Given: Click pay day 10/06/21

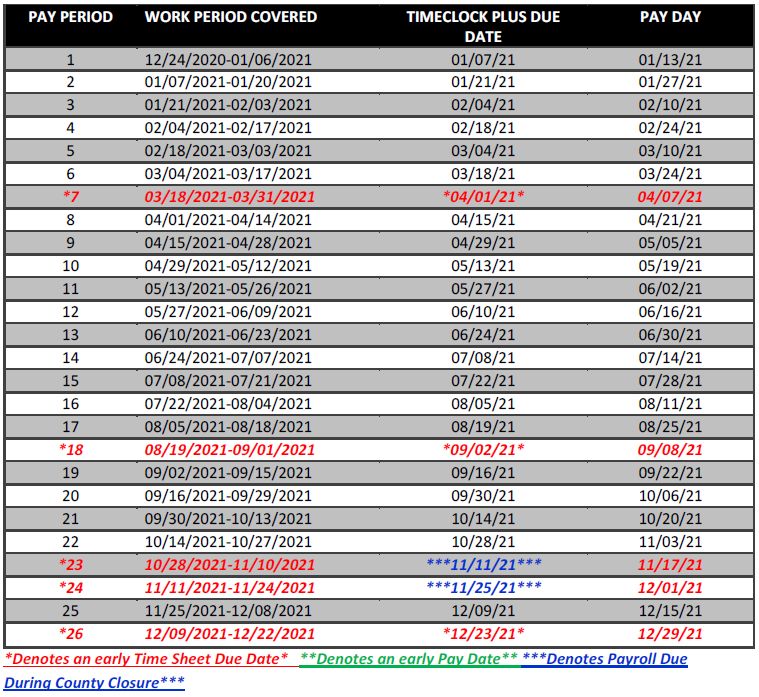Looking at the screenshot, I should (670, 496).
